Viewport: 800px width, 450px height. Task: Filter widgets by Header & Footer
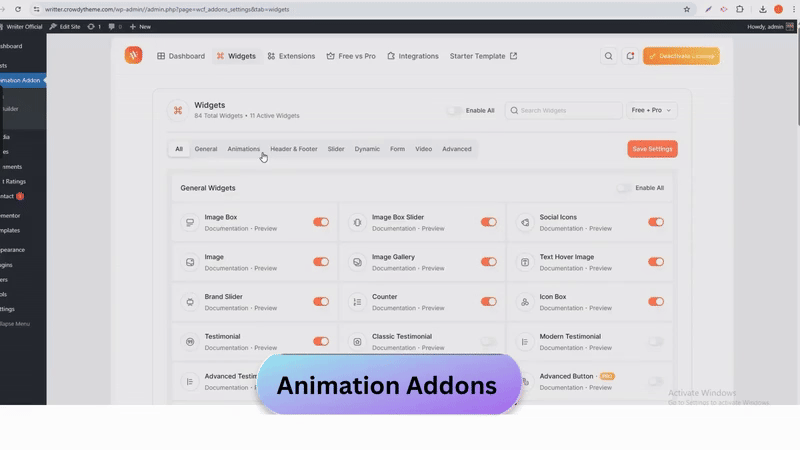tap(294, 149)
